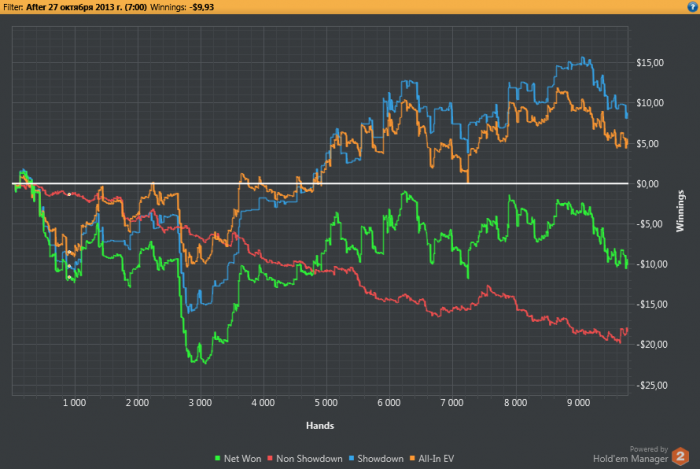
Task: Click the -$5,00 y-axis label
Action: 649,224
